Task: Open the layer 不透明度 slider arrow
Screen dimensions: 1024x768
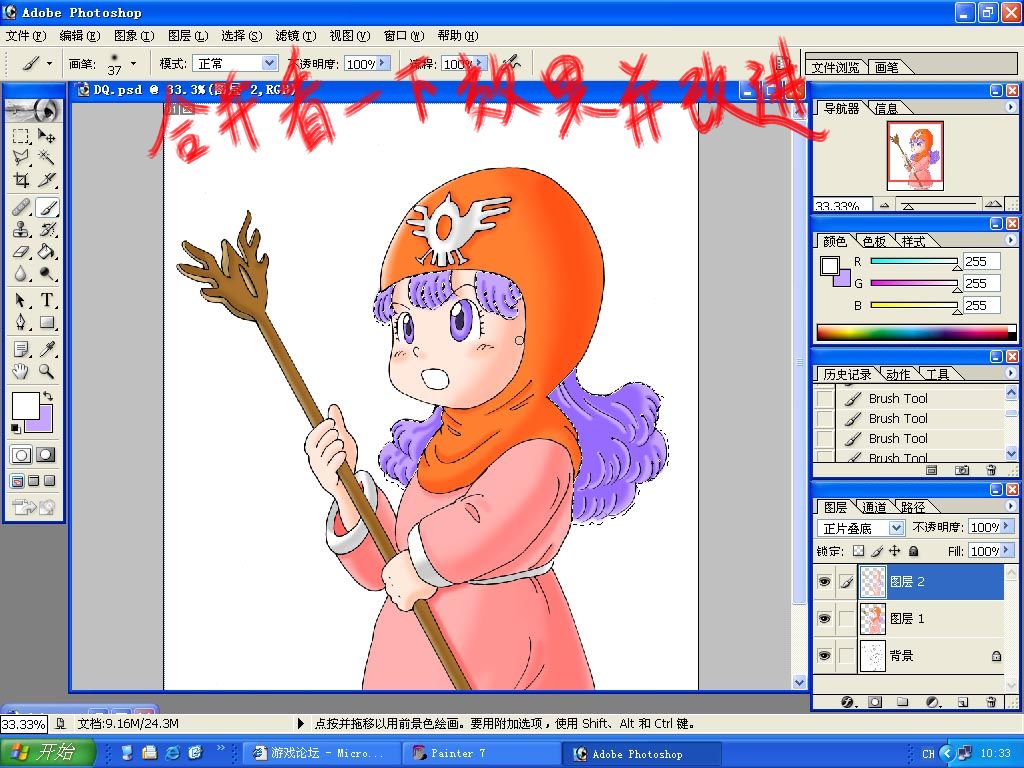Action: [1007, 526]
